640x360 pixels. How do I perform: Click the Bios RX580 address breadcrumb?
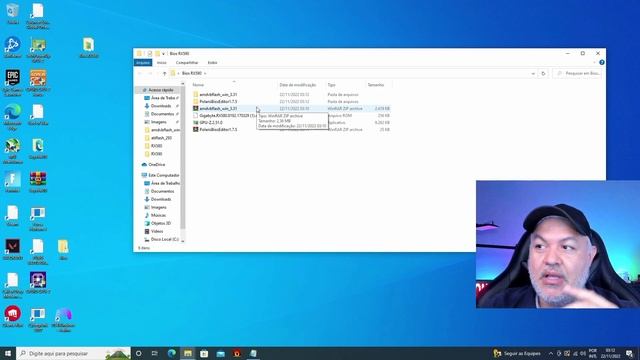(x=192, y=73)
